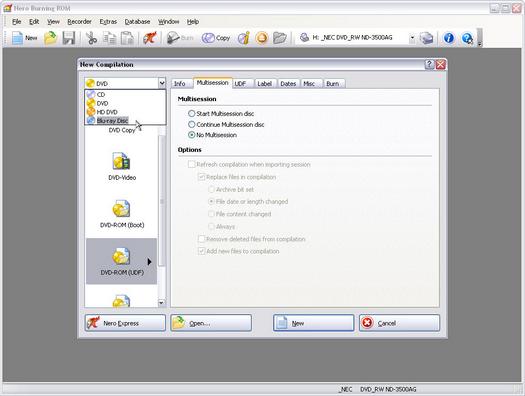Select Archive bit set option

pos(211,189)
